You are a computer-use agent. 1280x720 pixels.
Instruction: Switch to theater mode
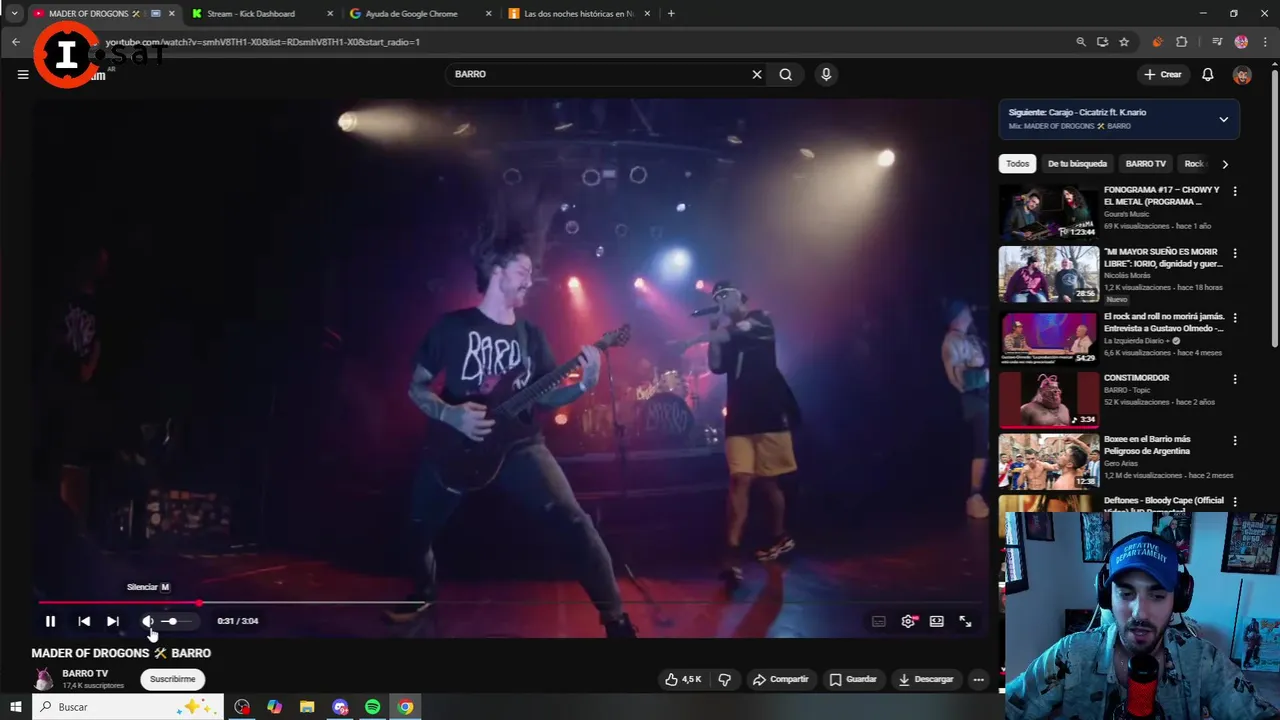point(937,621)
